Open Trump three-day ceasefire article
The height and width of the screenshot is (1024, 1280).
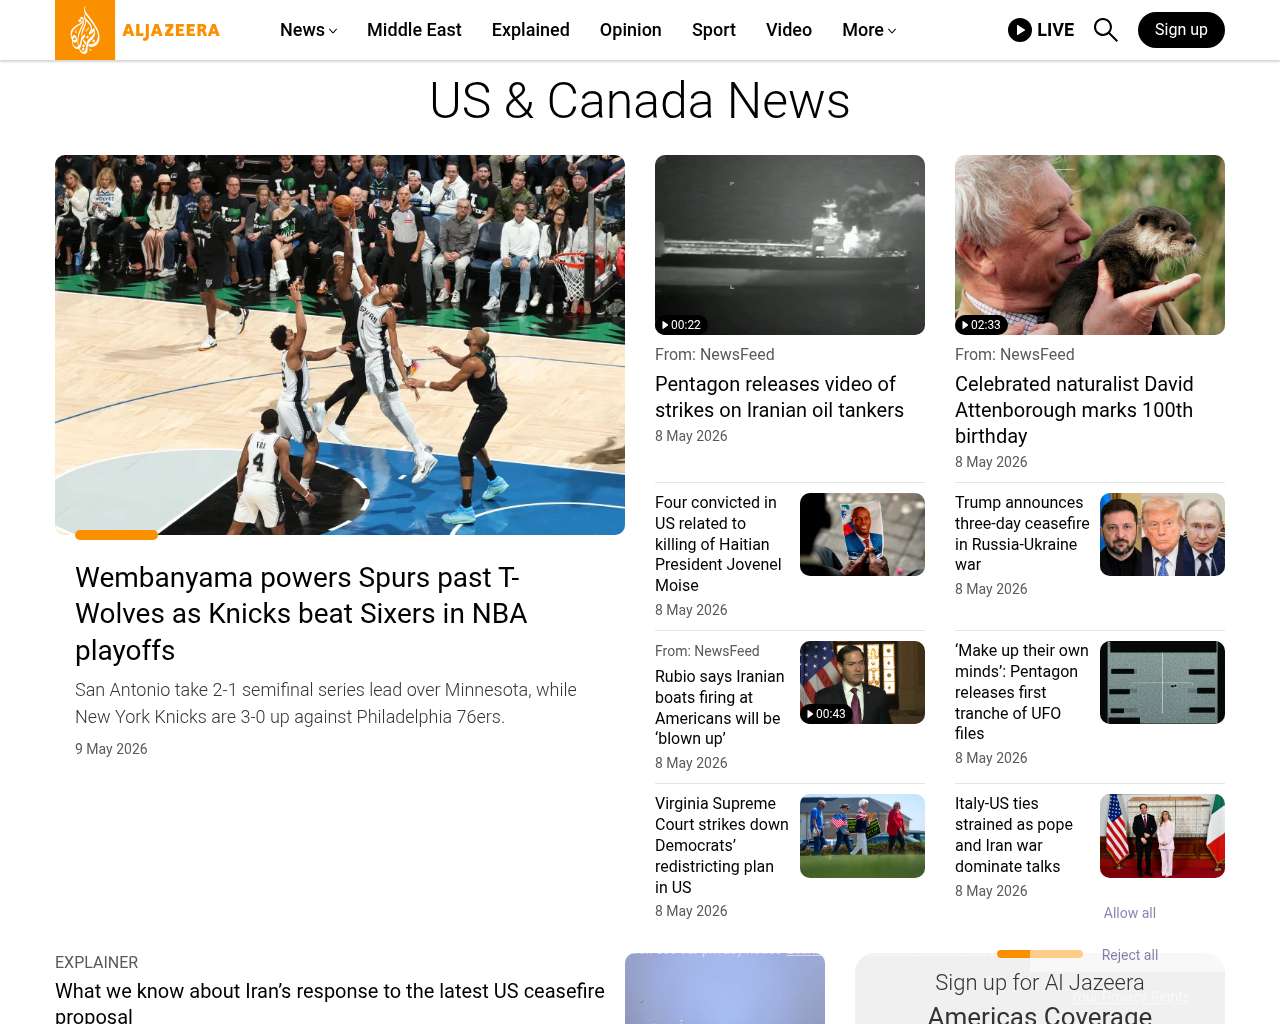(1022, 534)
